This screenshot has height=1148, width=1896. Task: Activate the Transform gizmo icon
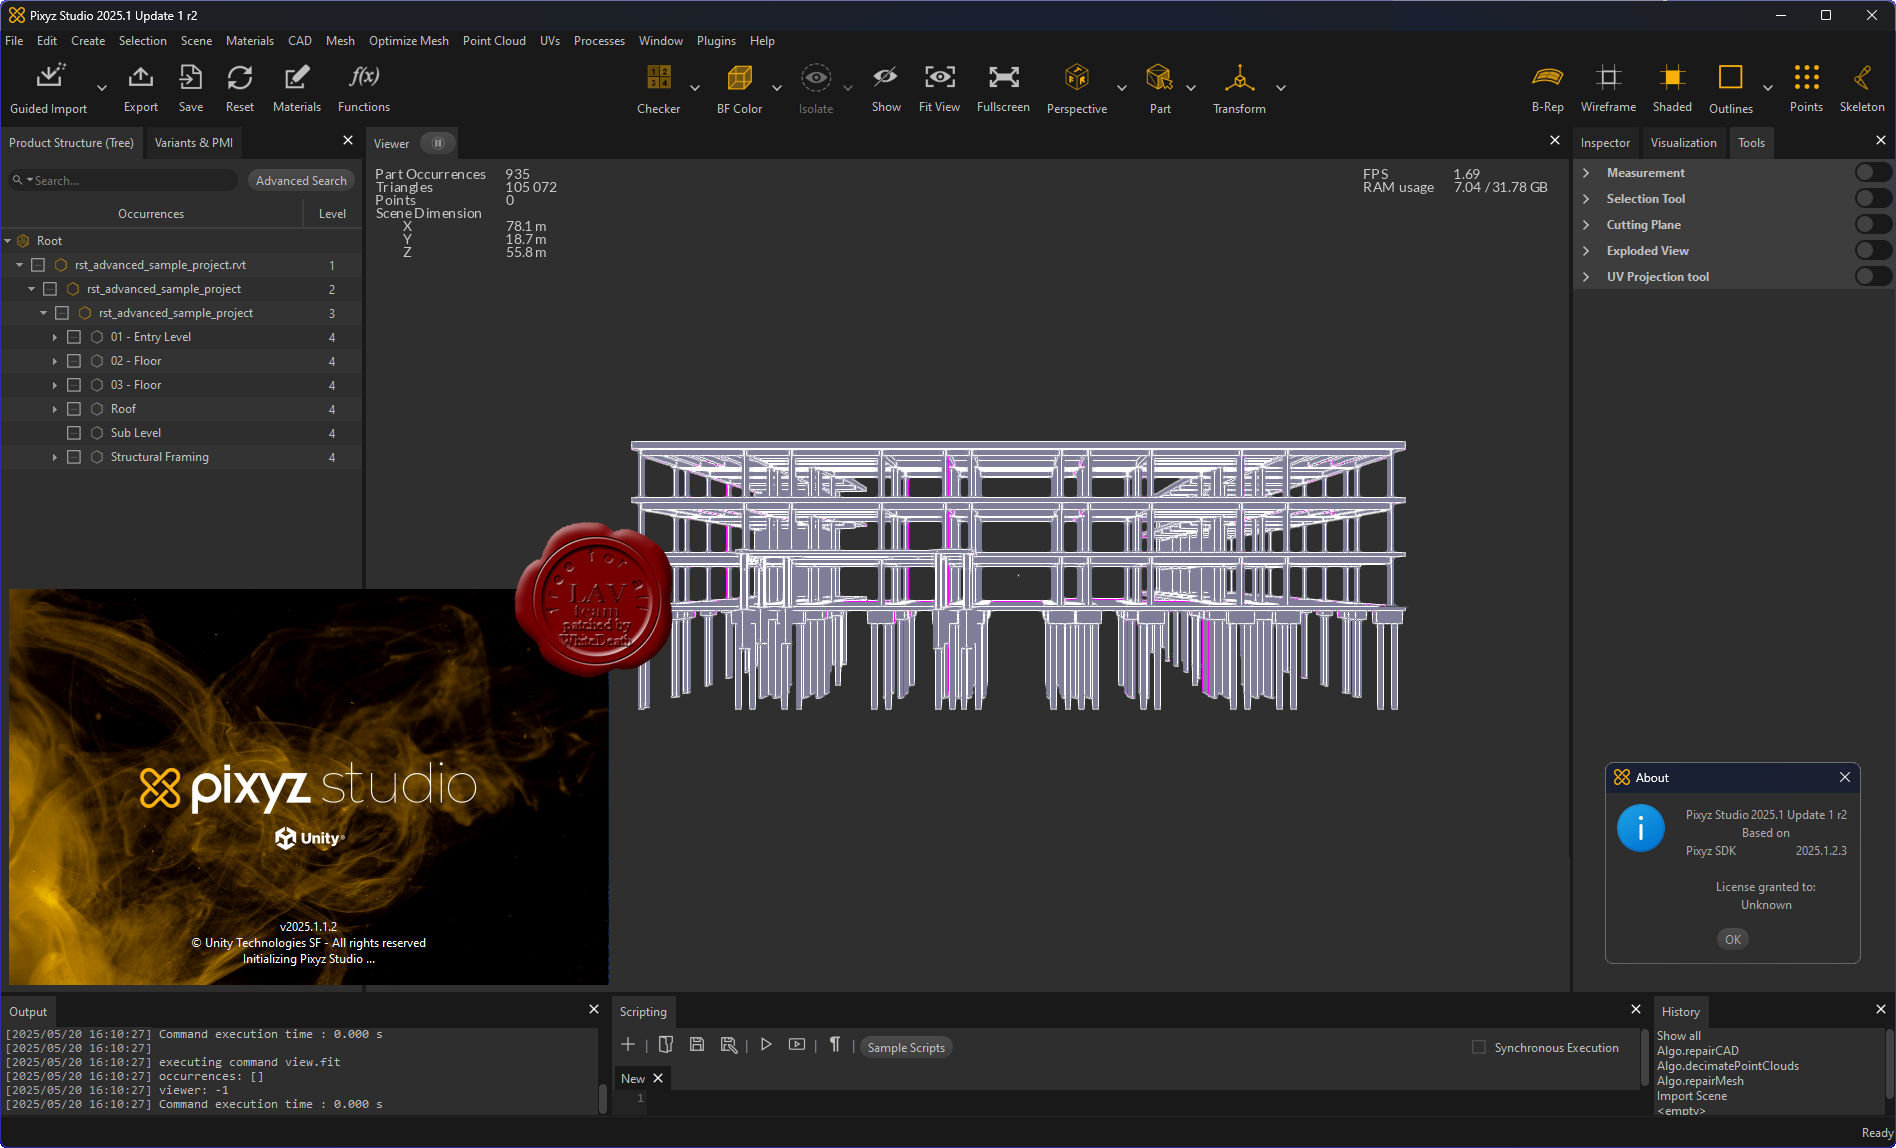point(1239,78)
